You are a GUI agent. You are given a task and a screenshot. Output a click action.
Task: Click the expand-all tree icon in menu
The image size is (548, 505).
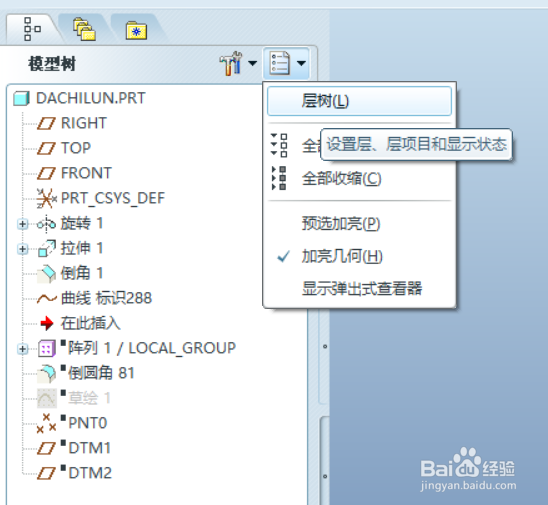pyautogui.click(x=279, y=145)
